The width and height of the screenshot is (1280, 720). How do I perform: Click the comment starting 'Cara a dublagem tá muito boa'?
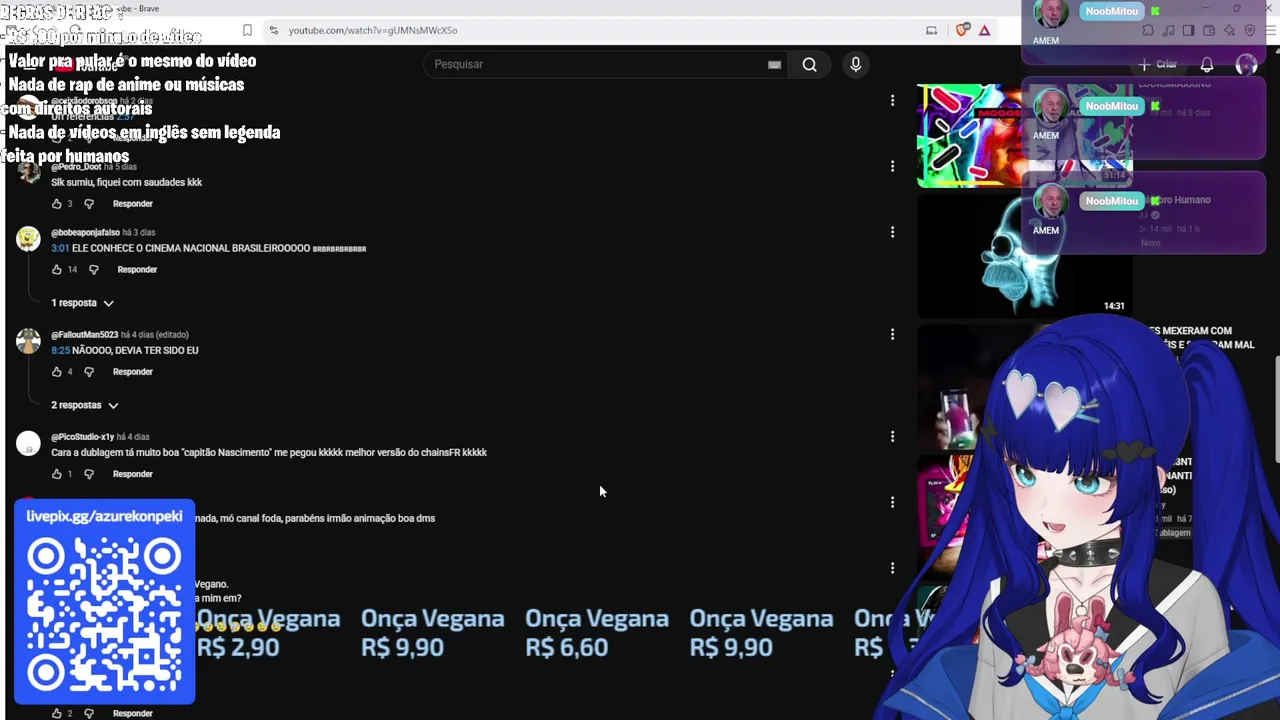[x=269, y=452]
